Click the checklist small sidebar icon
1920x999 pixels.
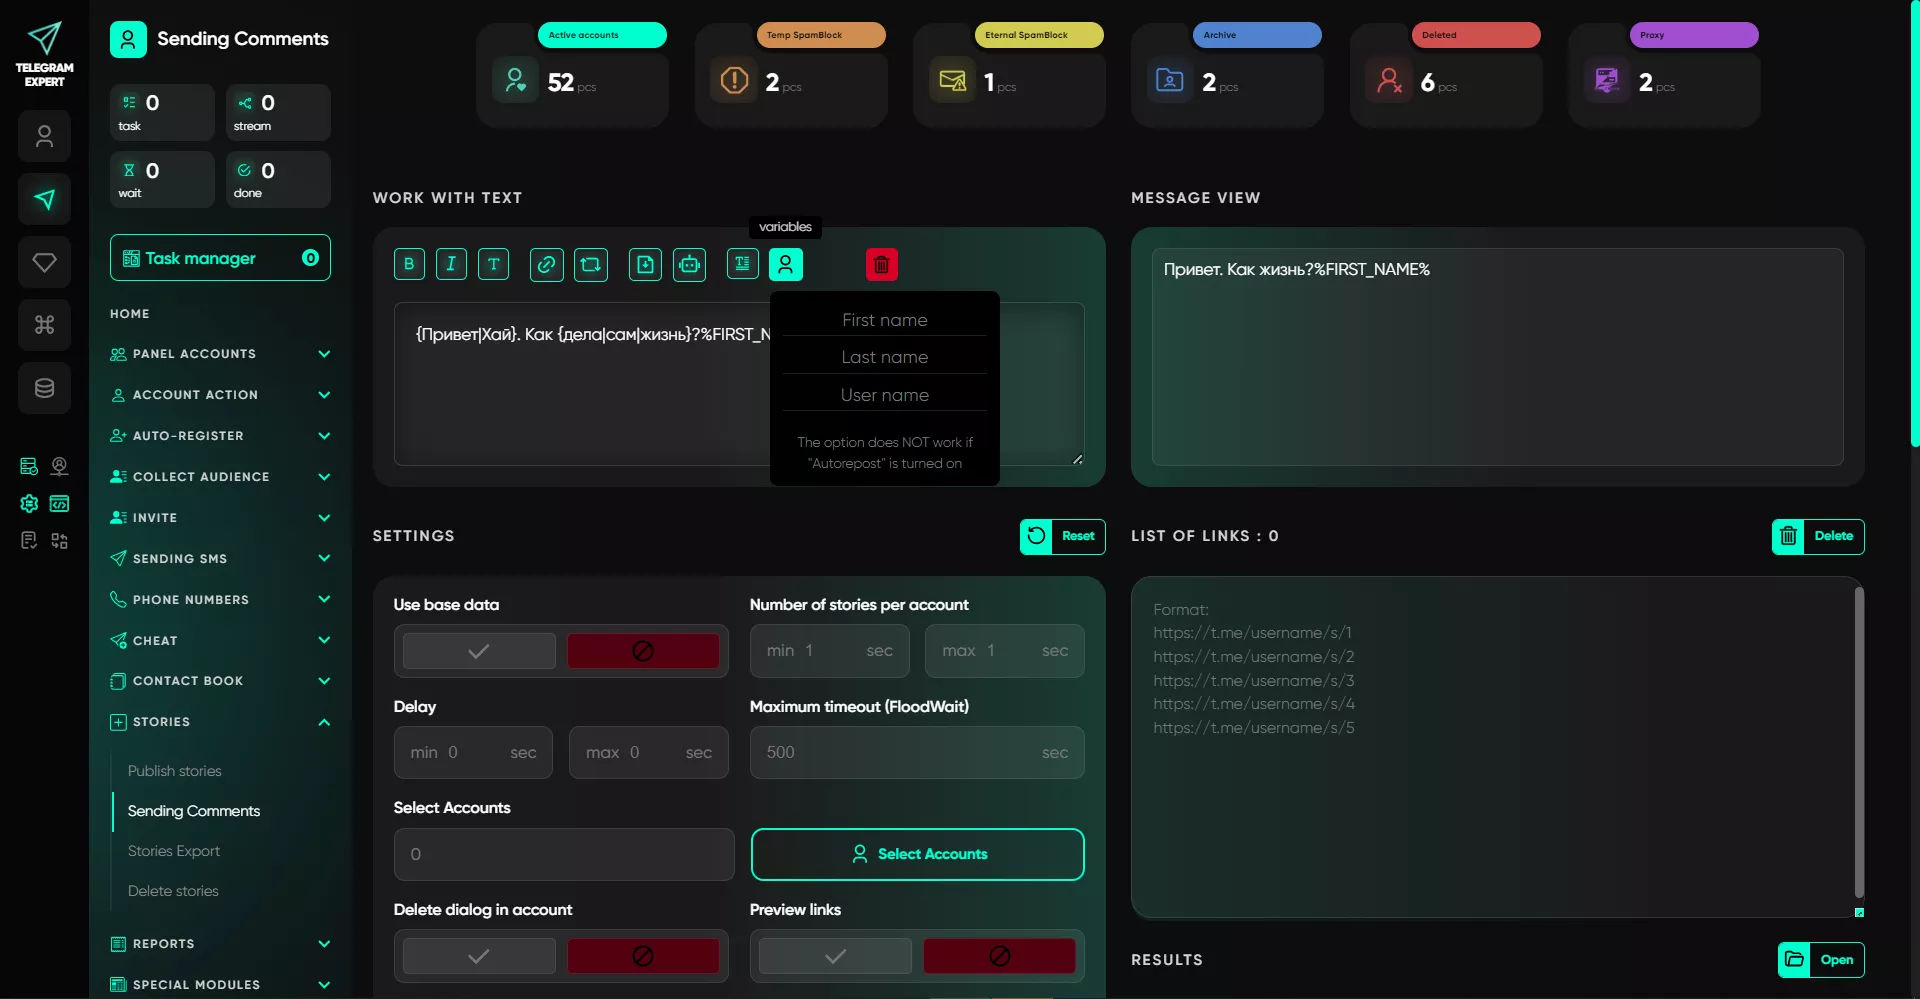point(29,540)
